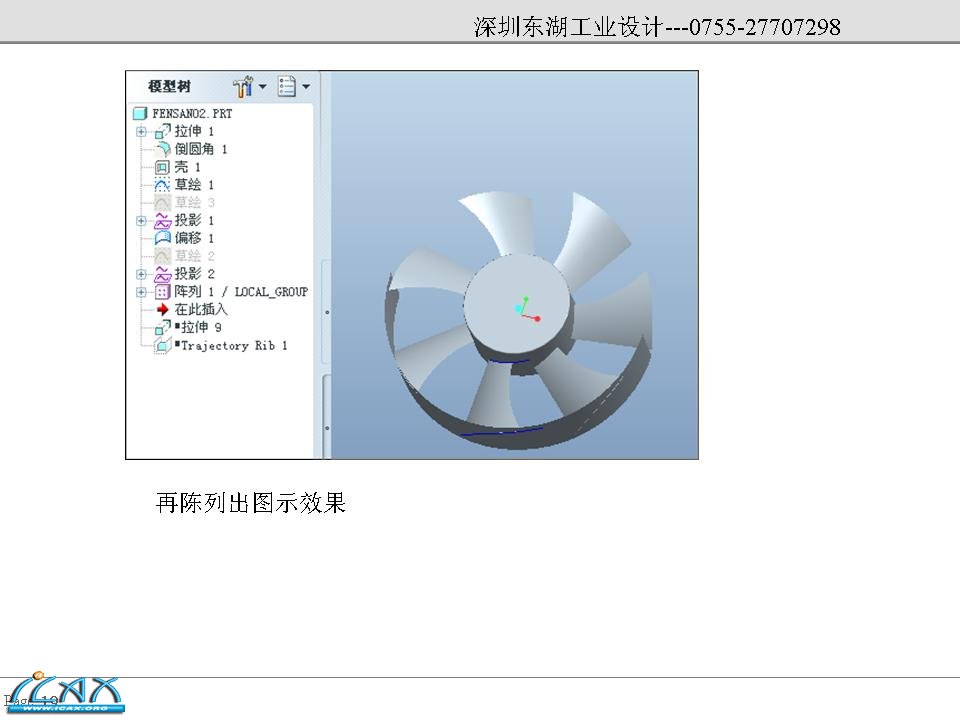Click the model tree show/list icon
Image resolution: width=960 pixels, height=720 pixels.
coord(287,86)
